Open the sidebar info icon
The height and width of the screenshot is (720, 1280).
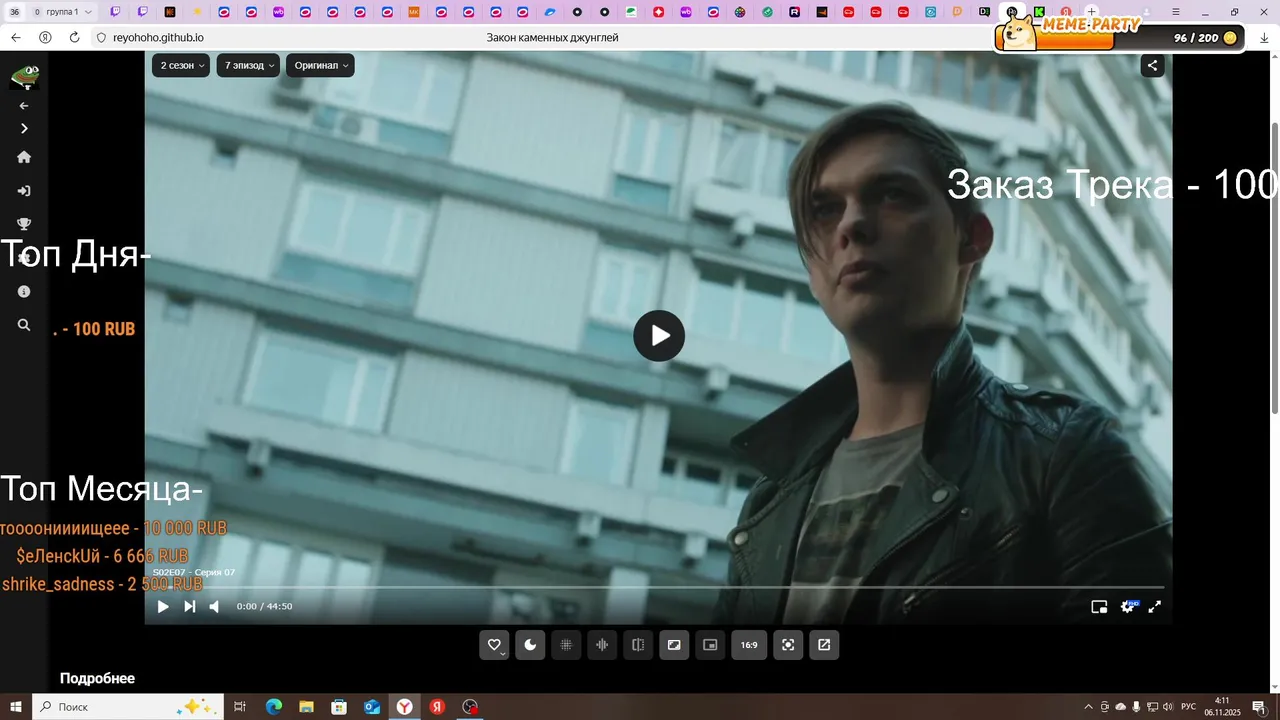[24, 292]
